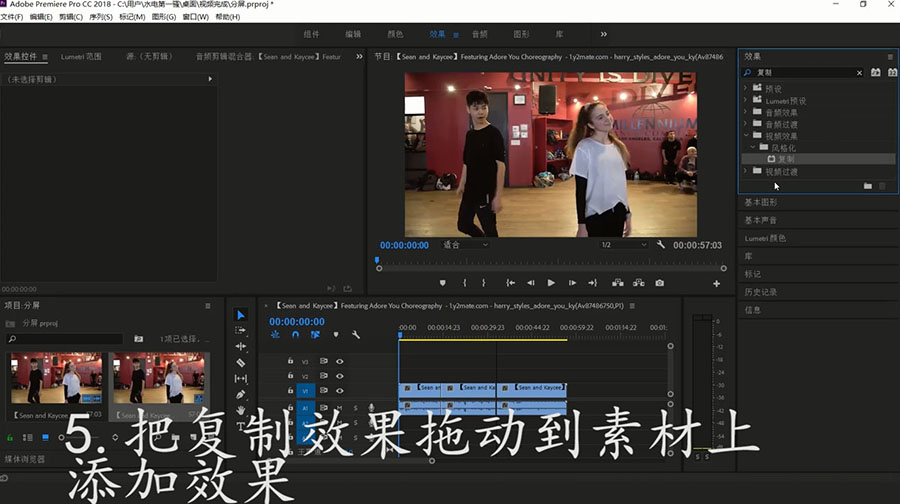Image resolution: width=900 pixels, height=504 pixels.
Task: Click the Export Frame camera icon
Action: point(660,283)
